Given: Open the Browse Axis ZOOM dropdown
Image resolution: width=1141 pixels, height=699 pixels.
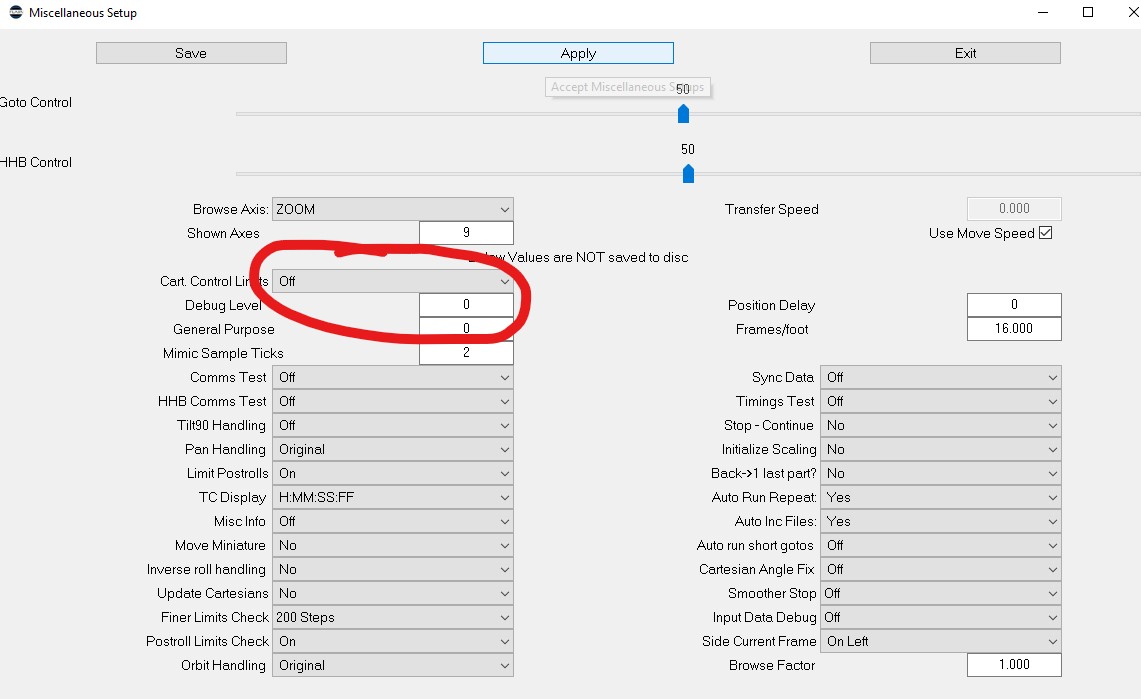Looking at the screenshot, I should coord(393,209).
